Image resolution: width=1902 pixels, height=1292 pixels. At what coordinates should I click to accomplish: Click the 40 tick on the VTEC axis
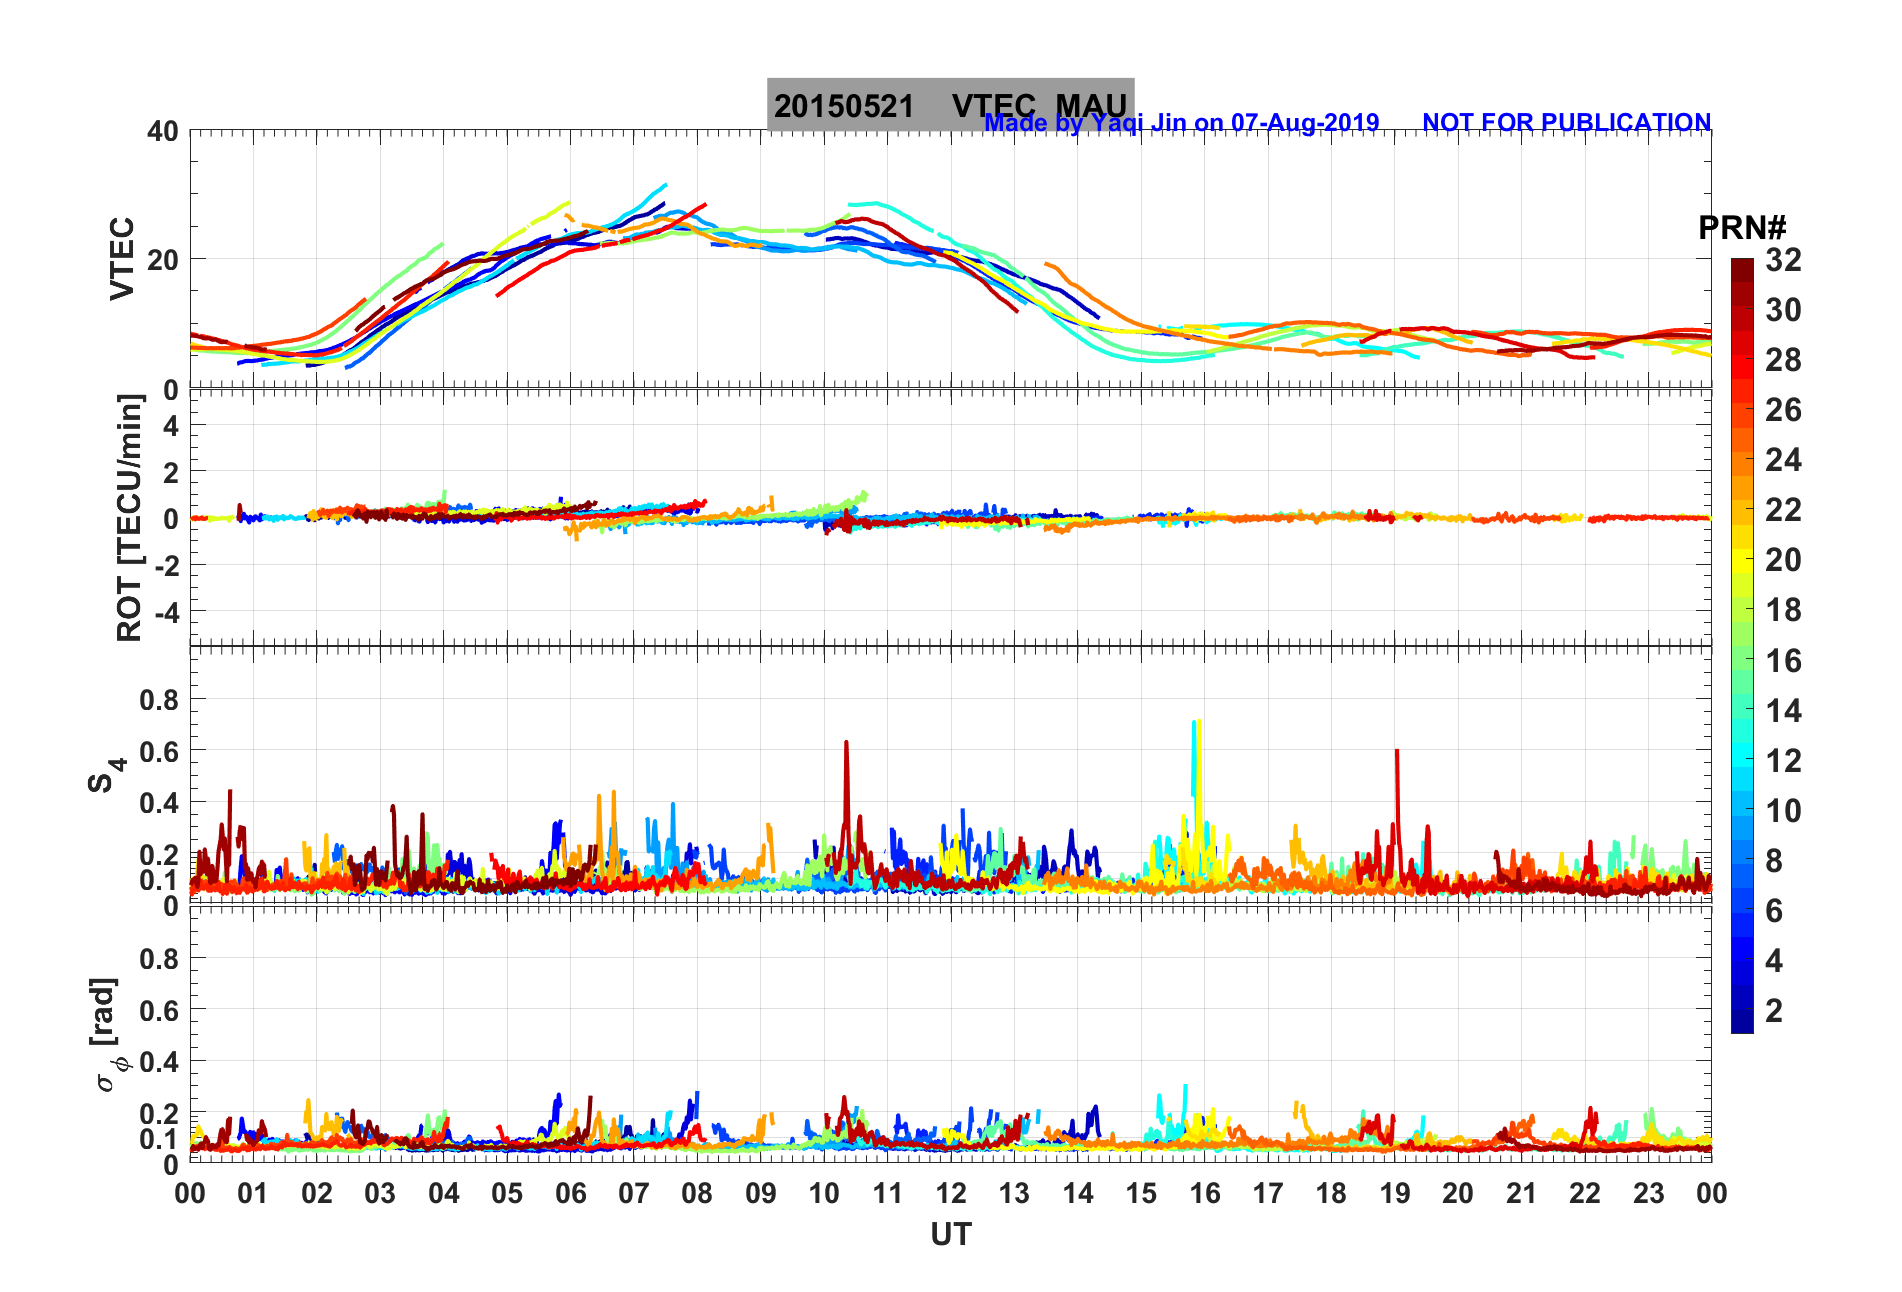[163, 132]
